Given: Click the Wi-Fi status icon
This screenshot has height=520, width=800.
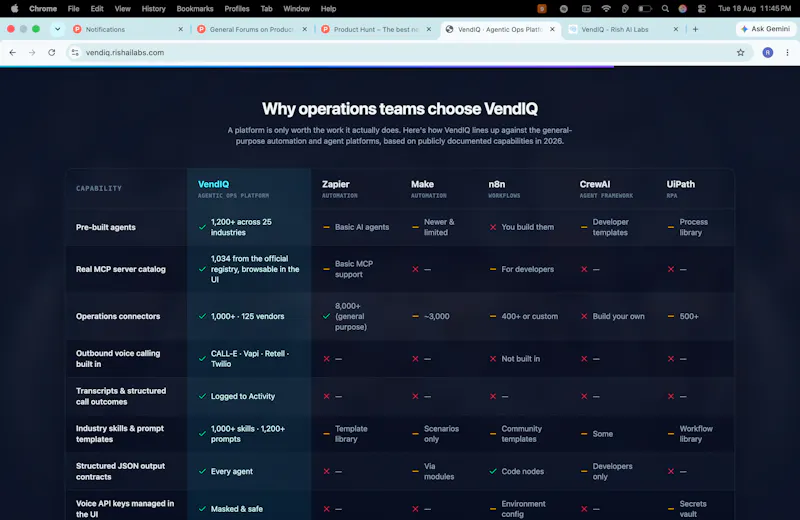Looking at the screenshot, I should pos(606,9).
